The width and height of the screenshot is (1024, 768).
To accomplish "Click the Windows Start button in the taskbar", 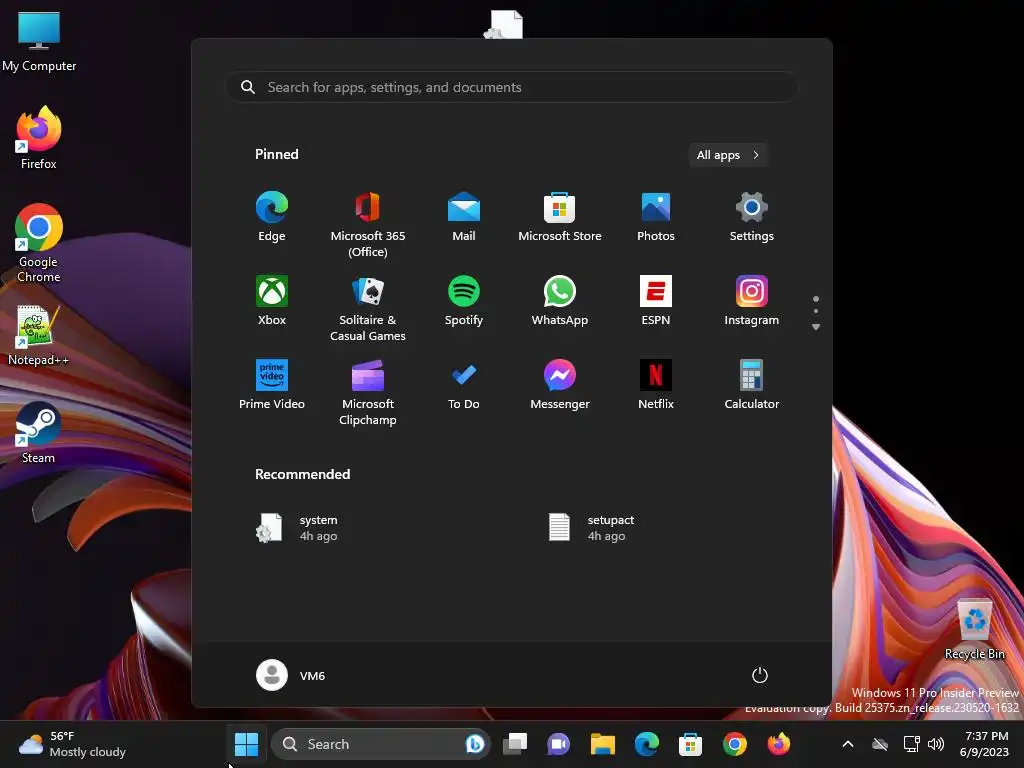I will pyautogui.click(x=246, y=744).
